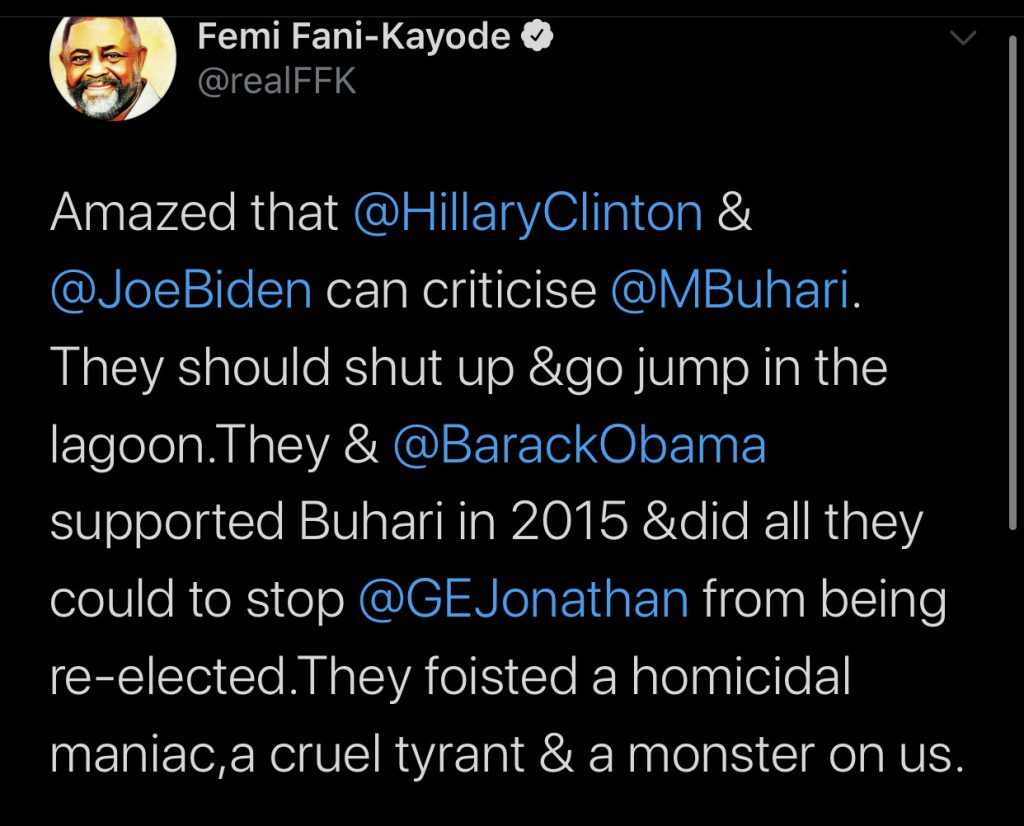Open the @realFFK handle link
This screenshot has width=1024, height=826.
point(277,82)
